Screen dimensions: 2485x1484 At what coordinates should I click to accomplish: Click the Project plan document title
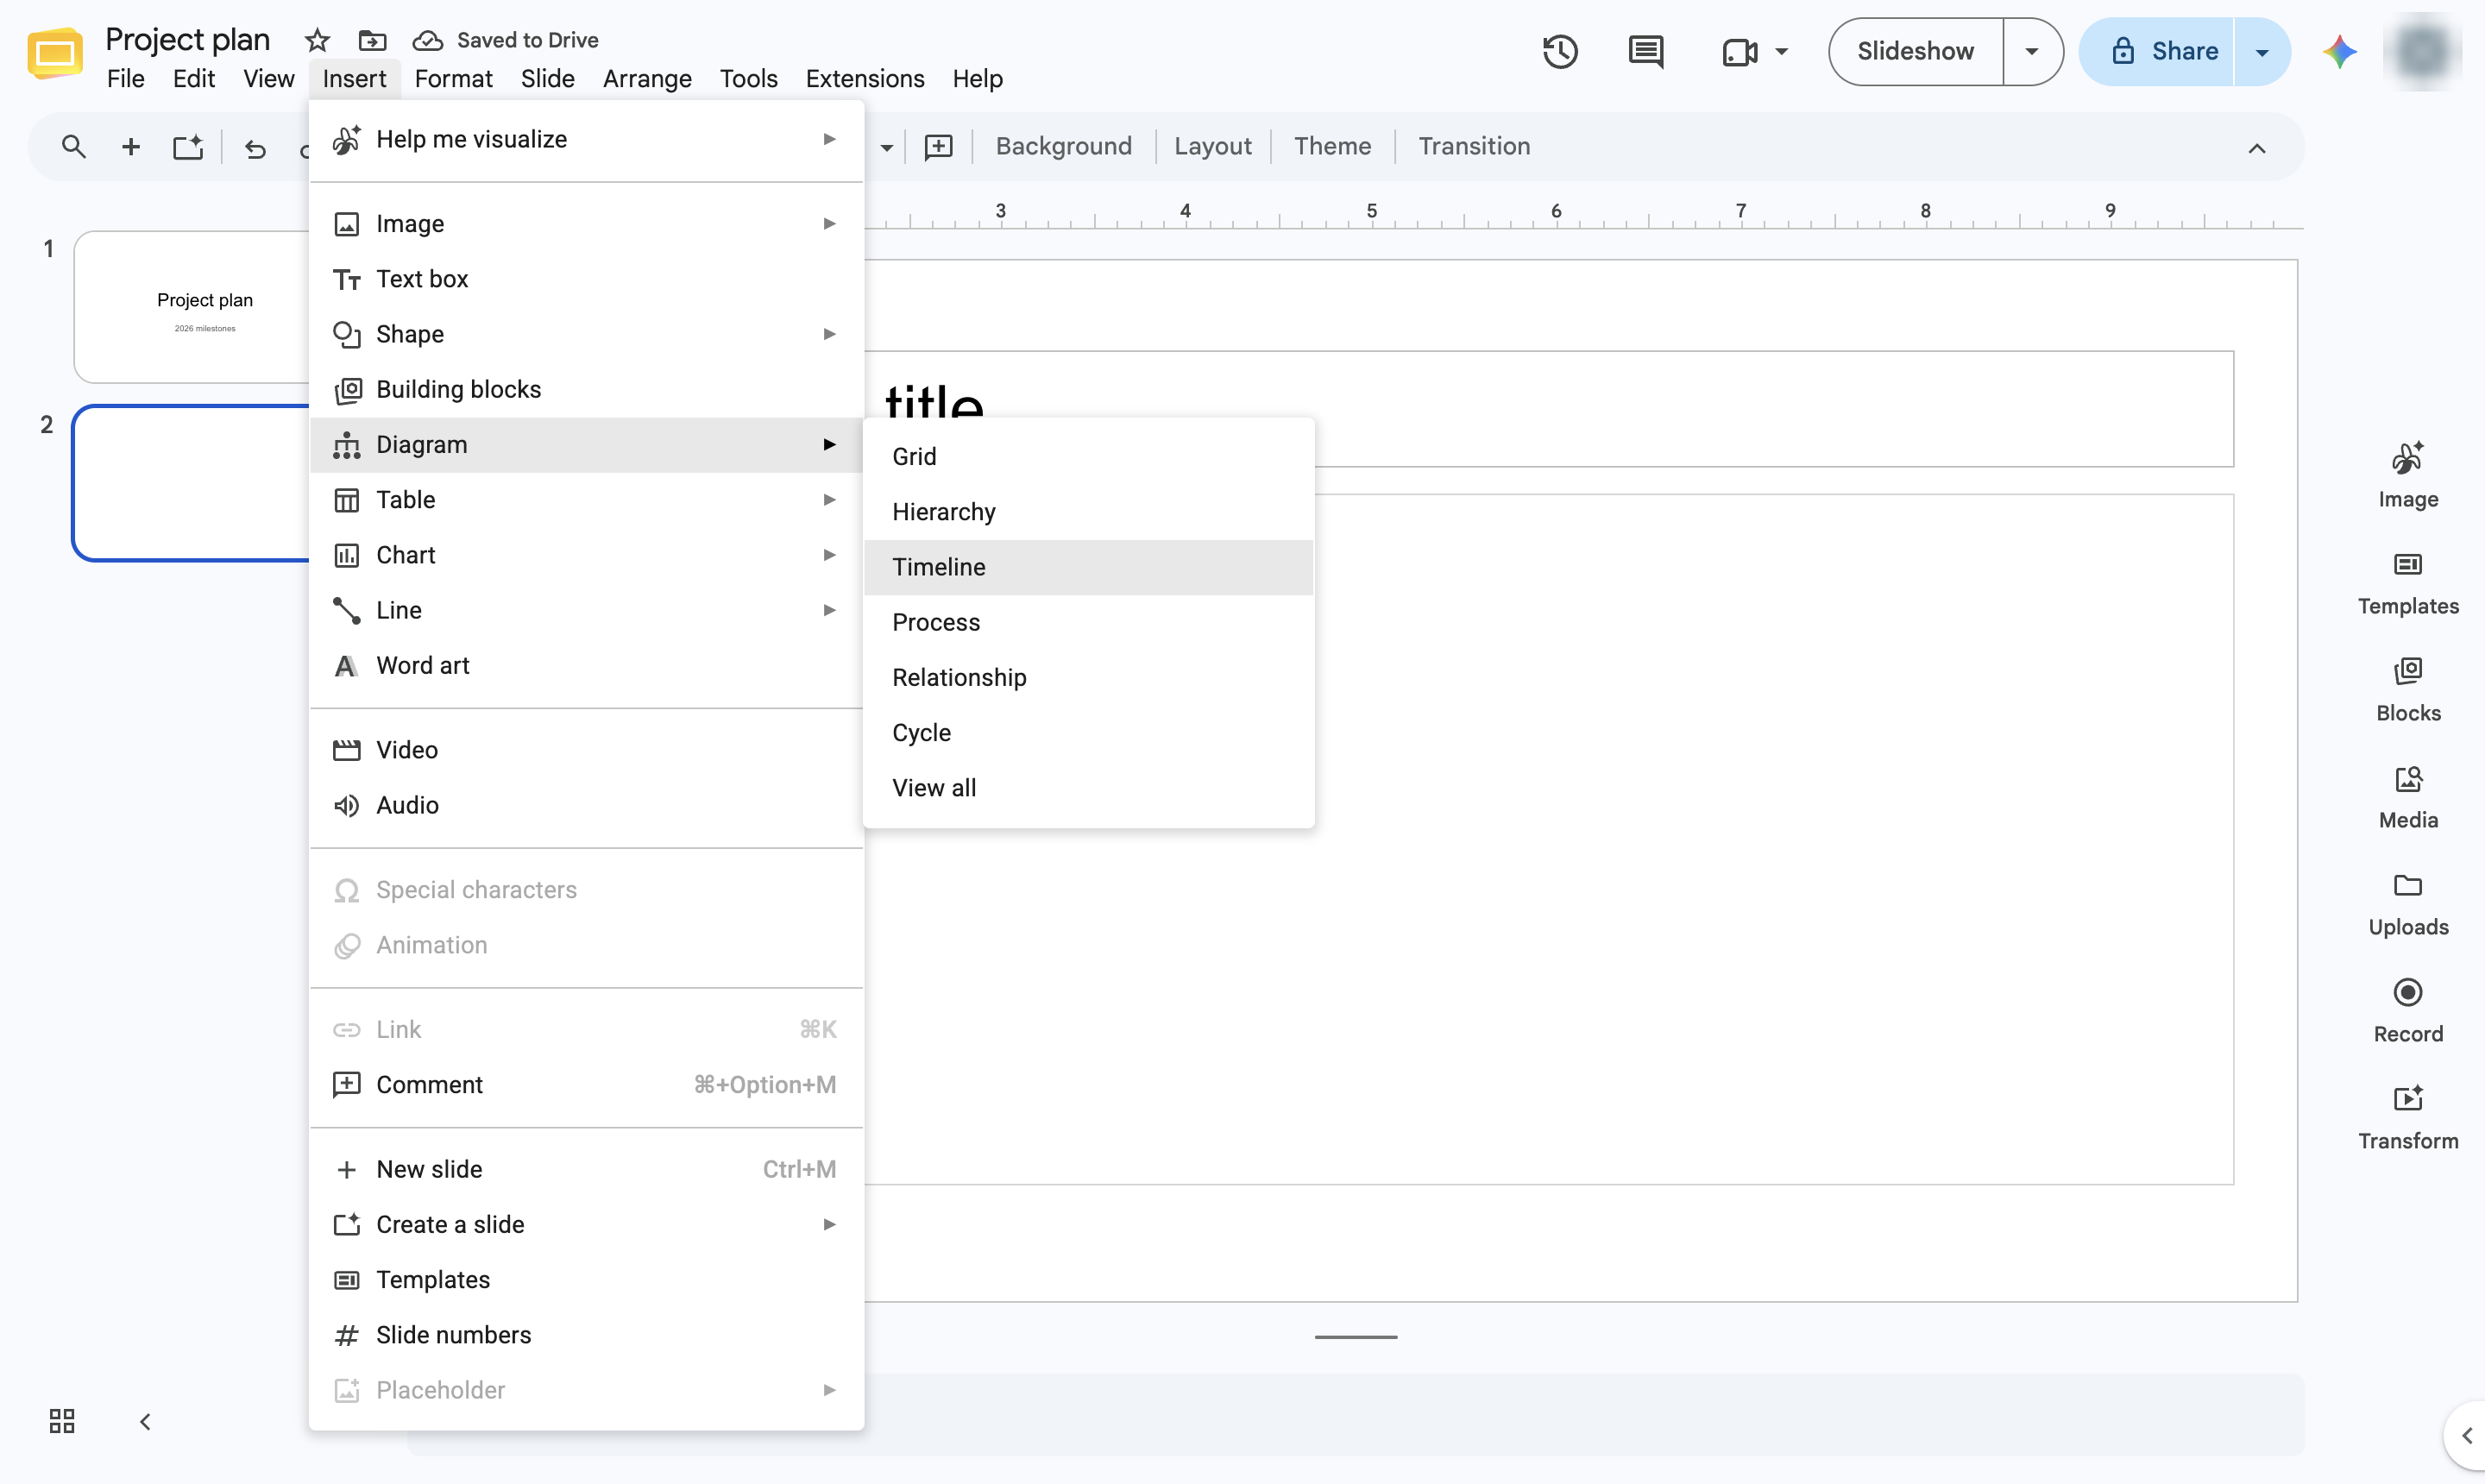pyautogui.click(x=187, y=39)
